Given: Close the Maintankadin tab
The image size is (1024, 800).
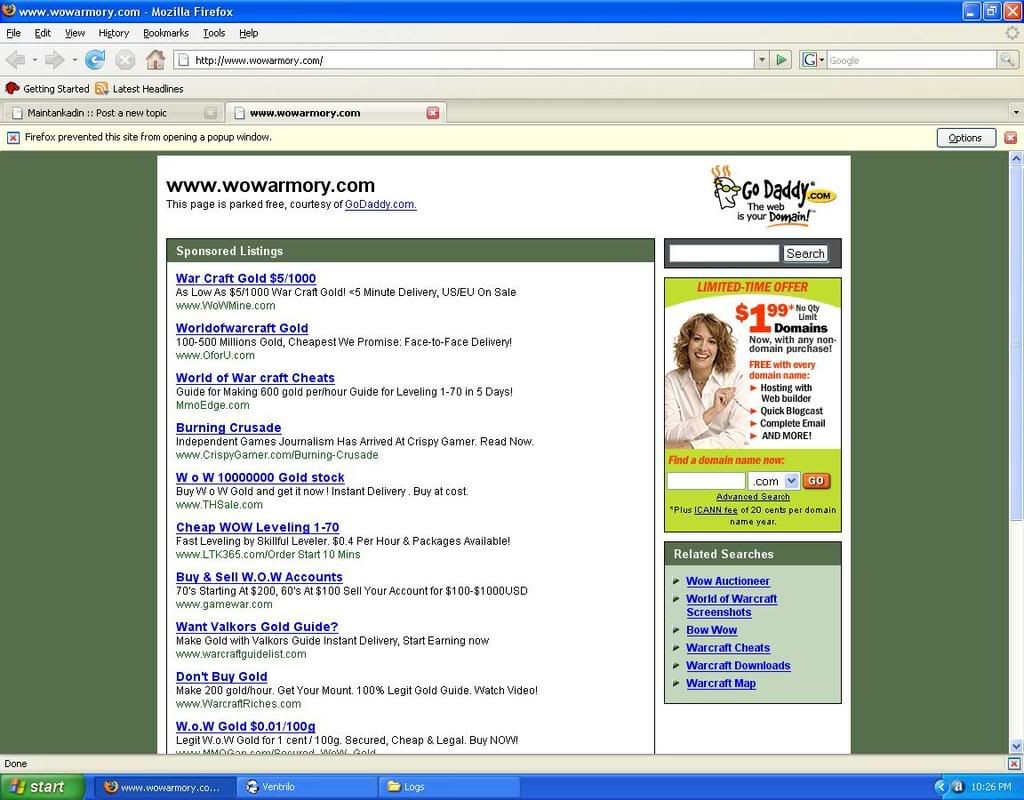Looking at the screenshot, I should 210,113.
